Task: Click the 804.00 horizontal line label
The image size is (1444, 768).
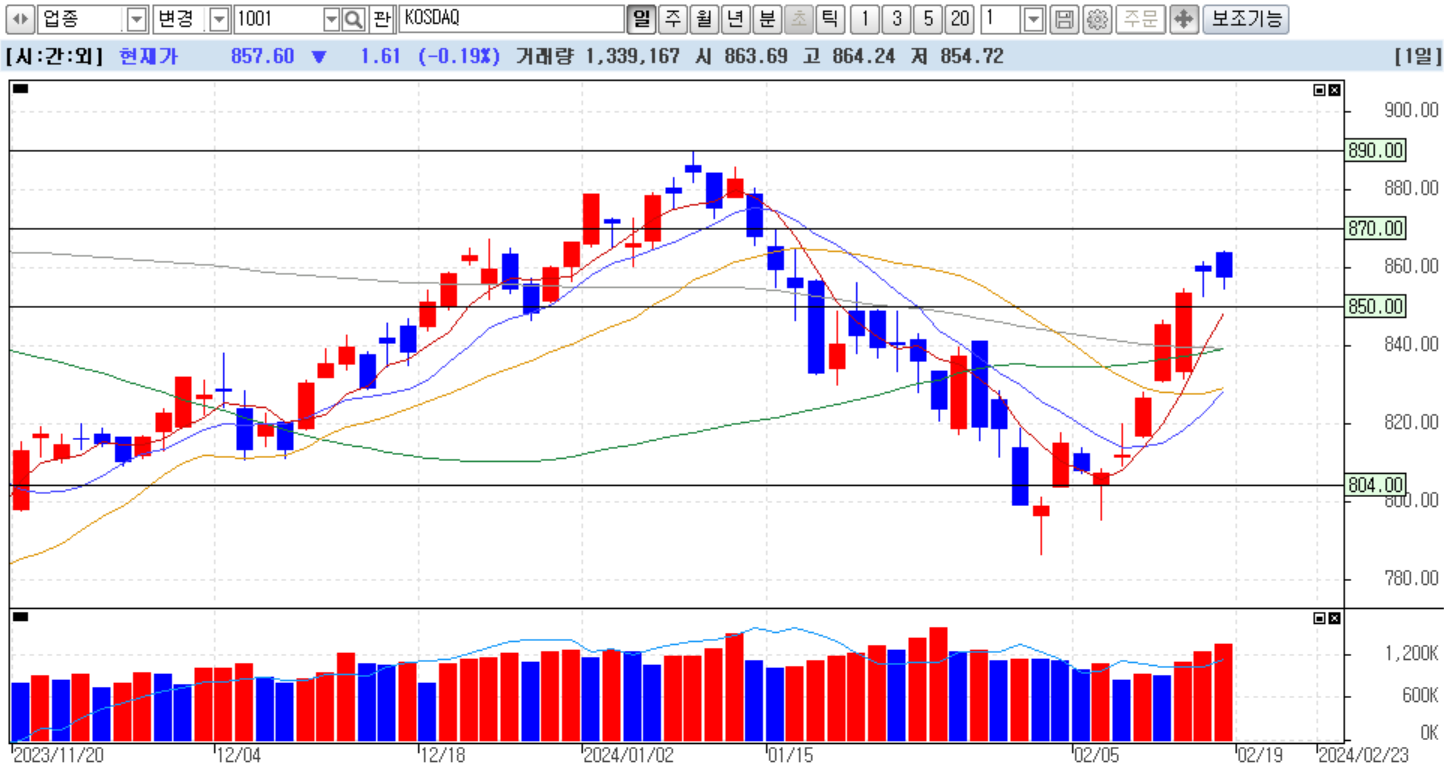Action: 1375,485
